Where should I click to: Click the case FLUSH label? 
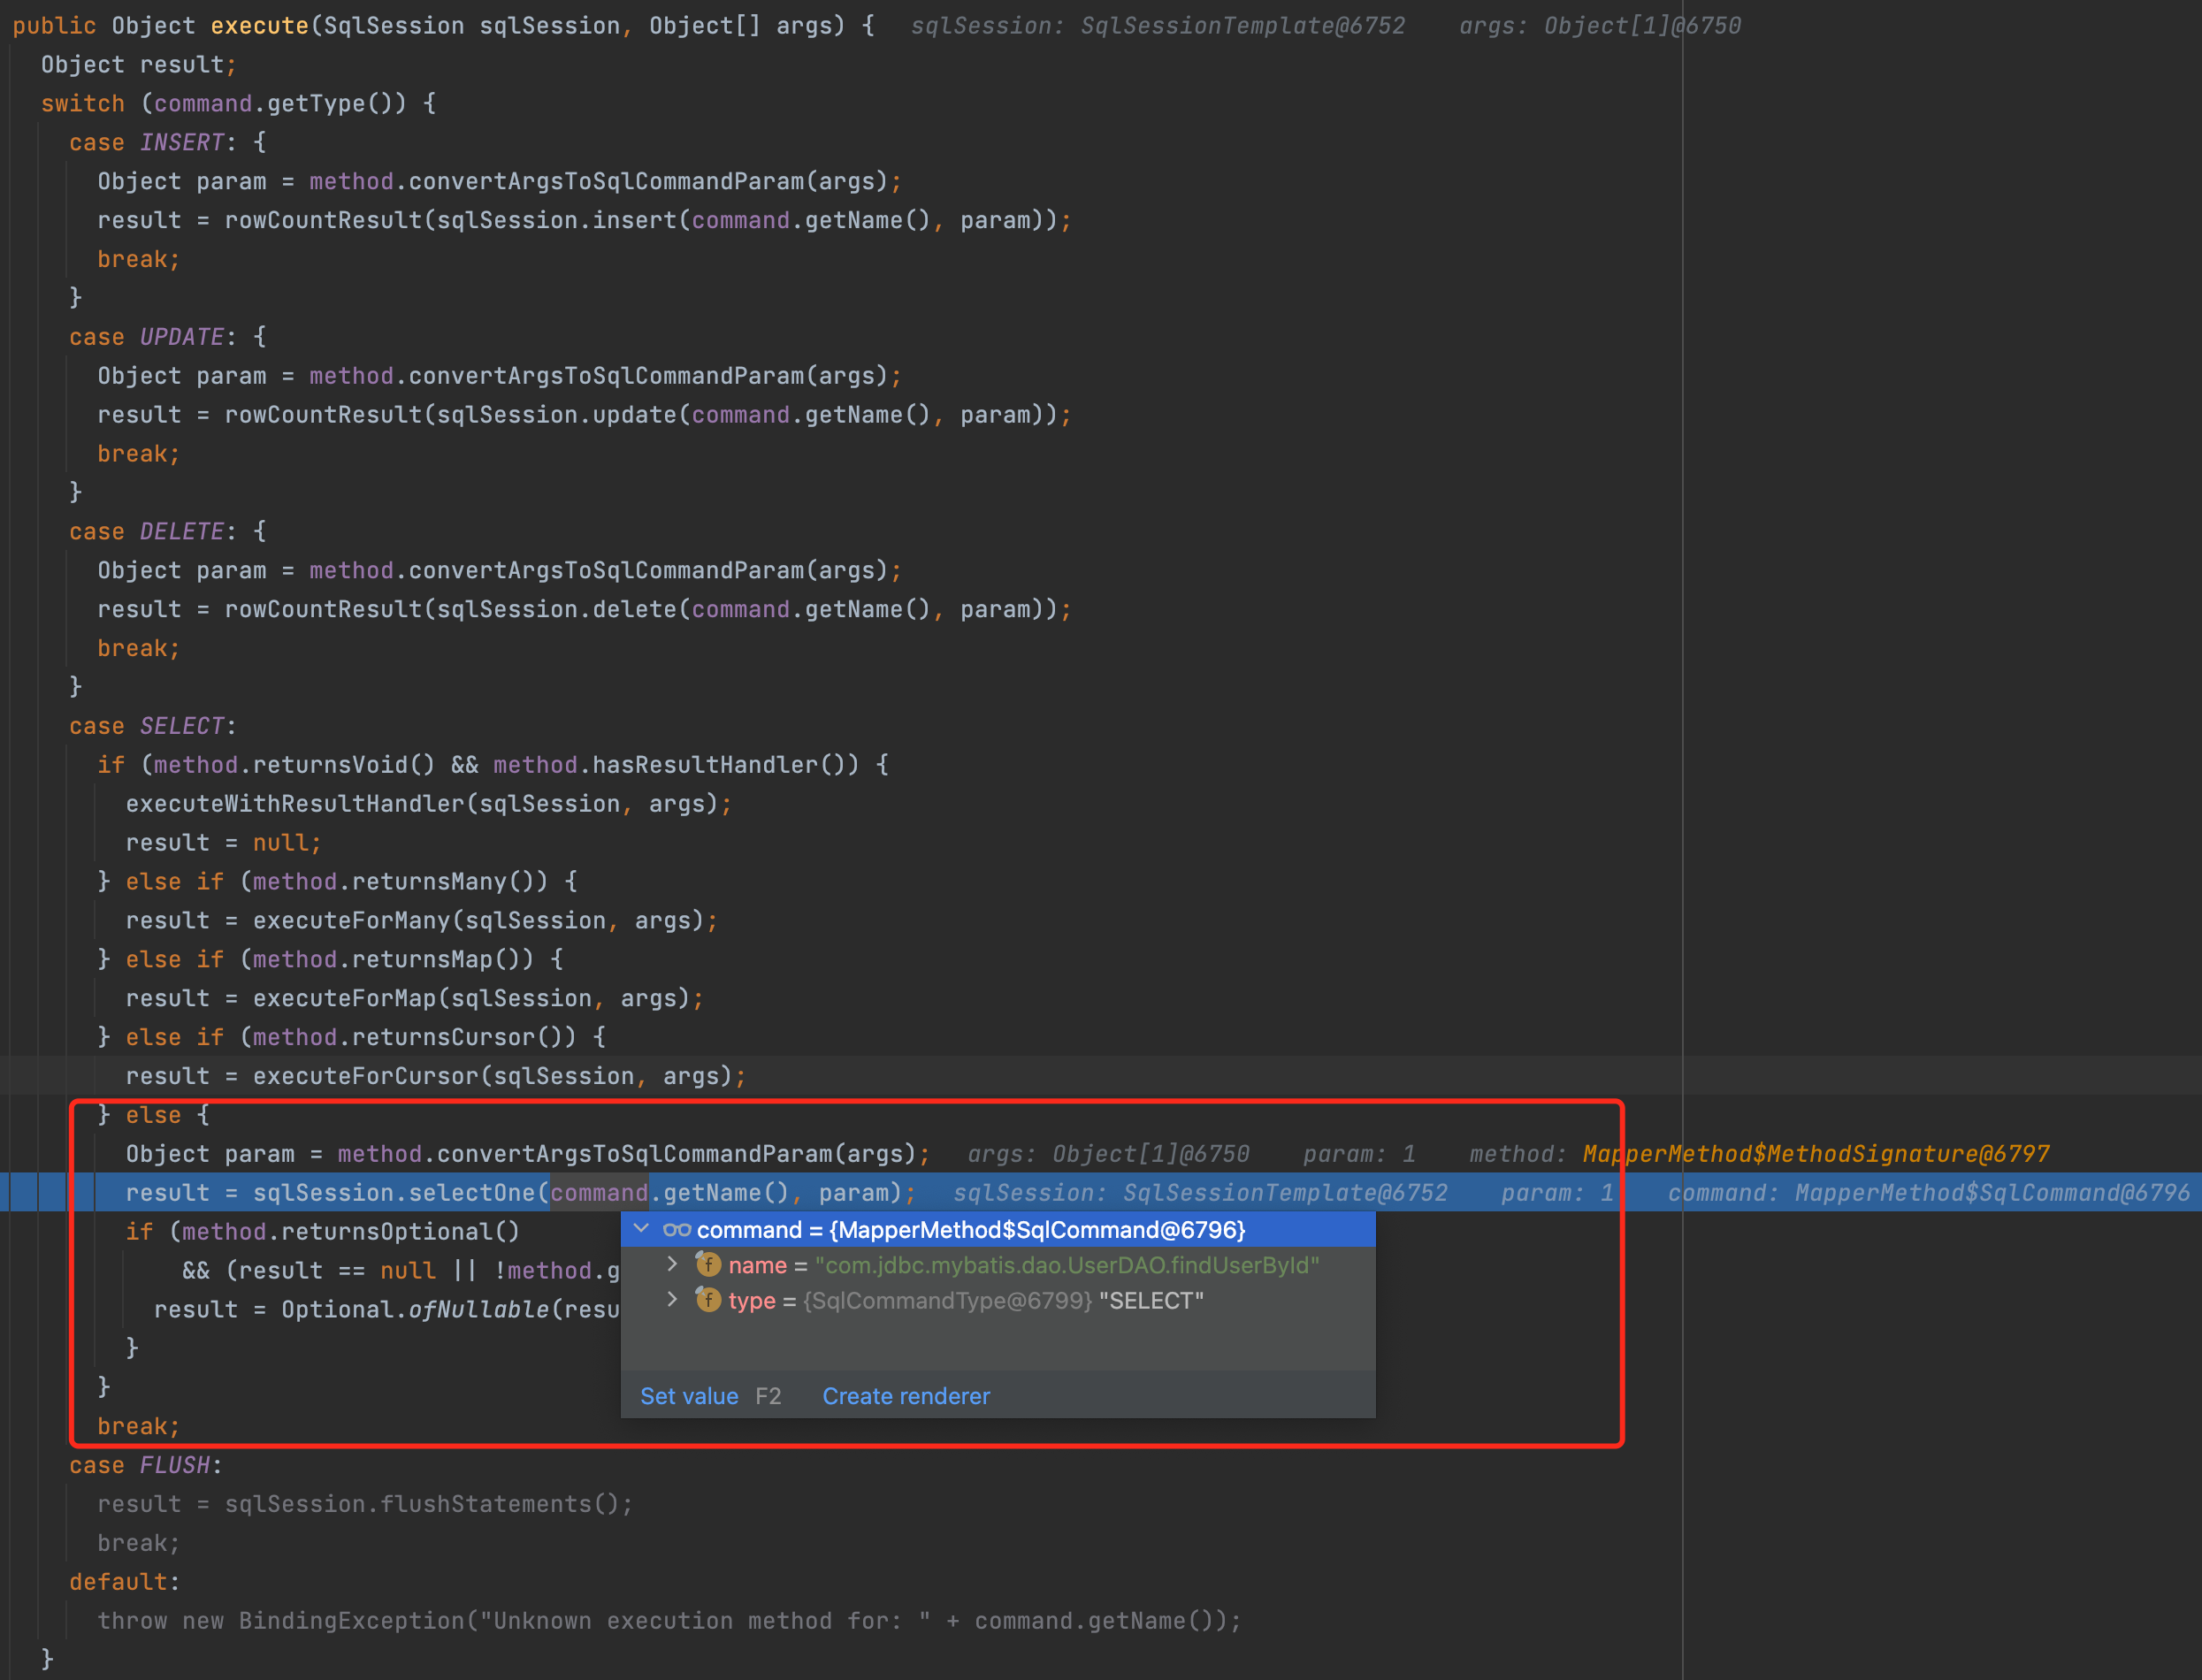tap(145, 1465)
